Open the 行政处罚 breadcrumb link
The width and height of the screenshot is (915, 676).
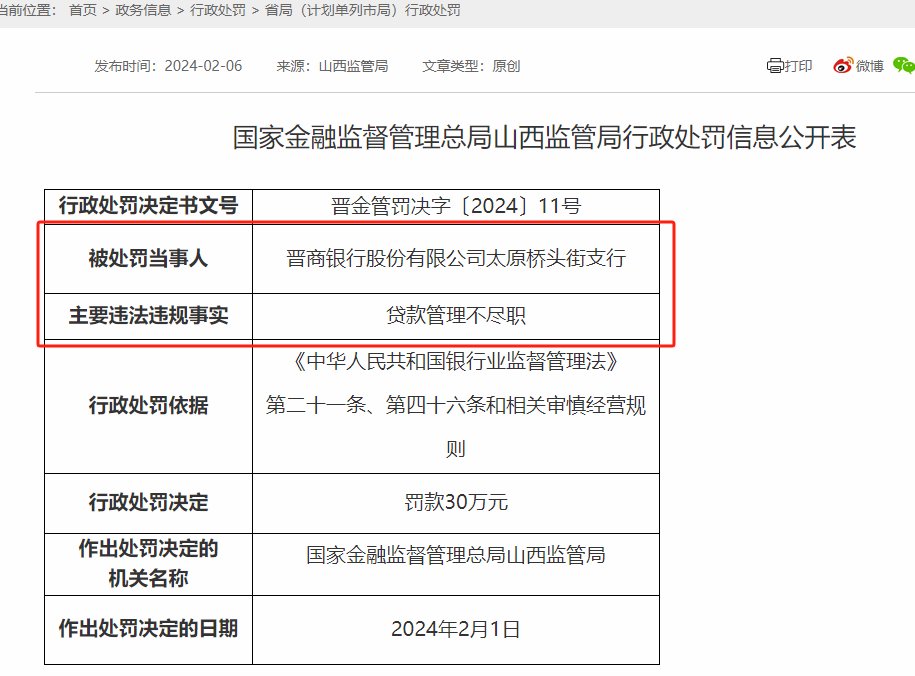click(x=218, y=10)
